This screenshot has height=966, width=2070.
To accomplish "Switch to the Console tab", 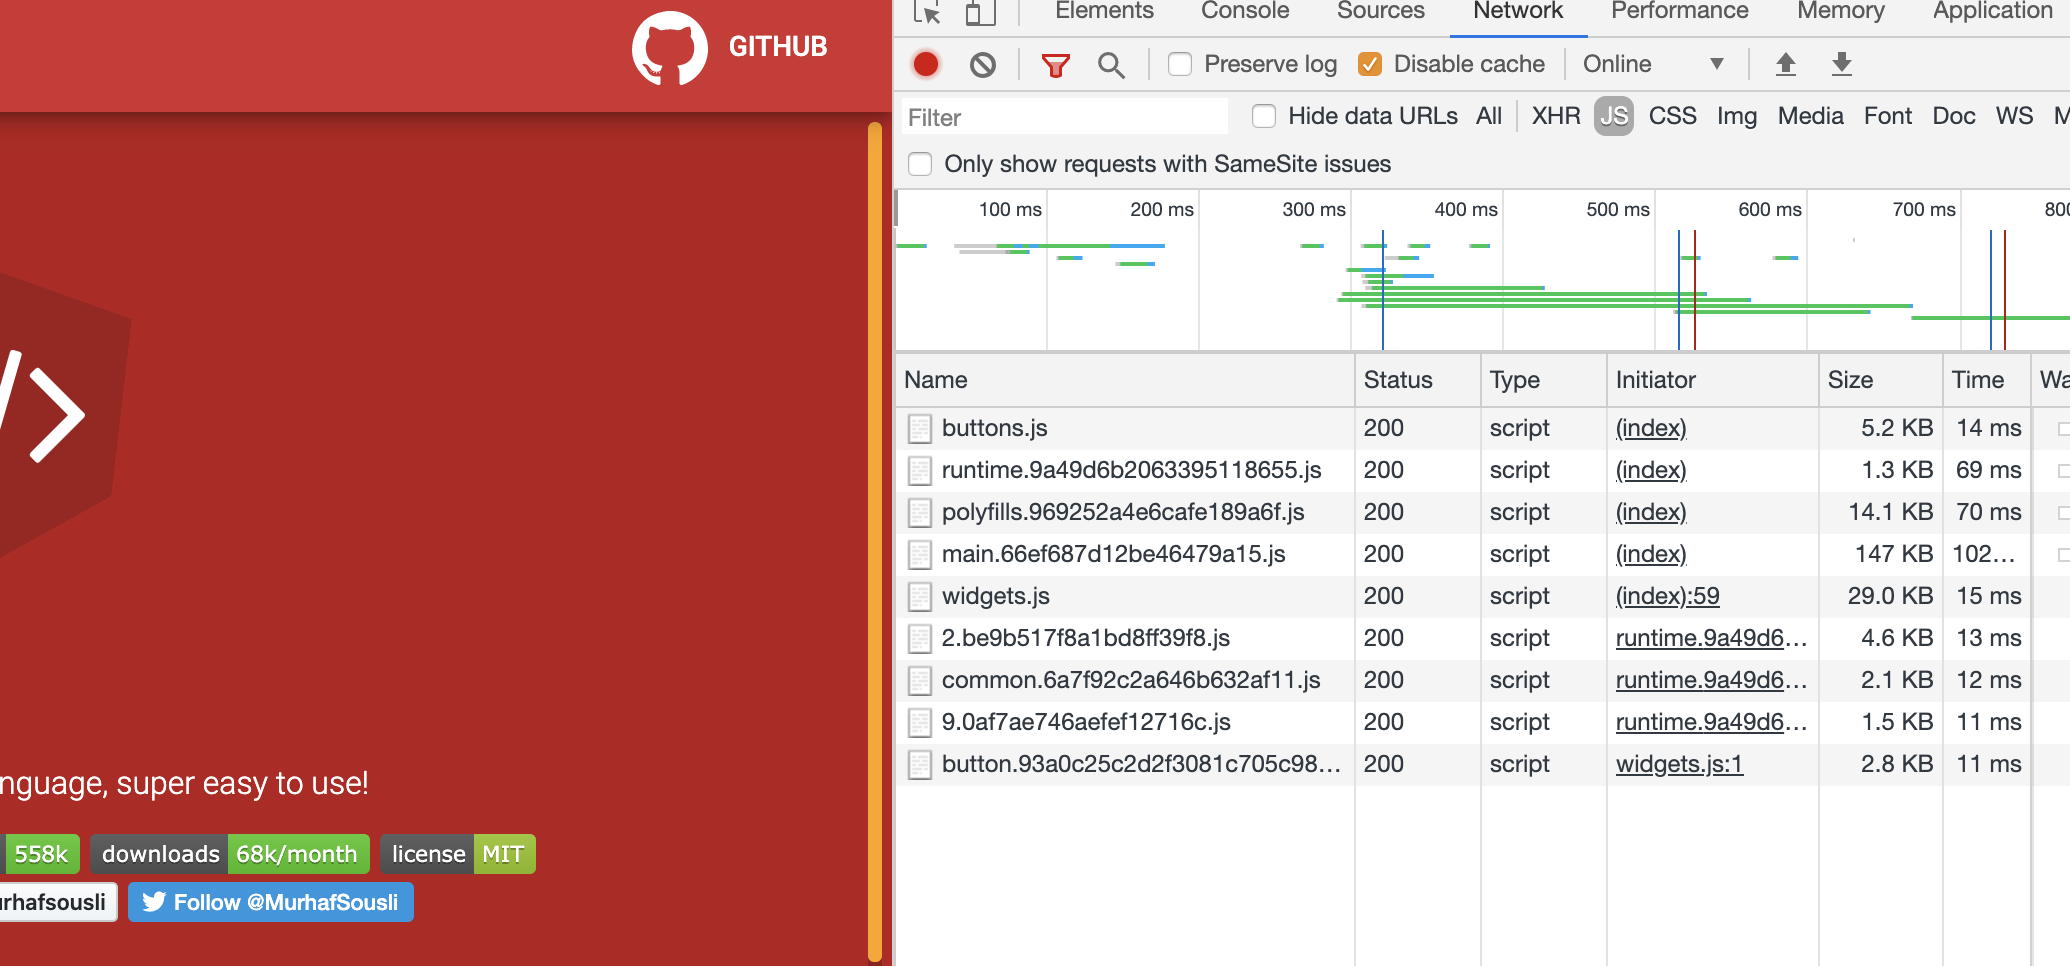I will 1243,11.
